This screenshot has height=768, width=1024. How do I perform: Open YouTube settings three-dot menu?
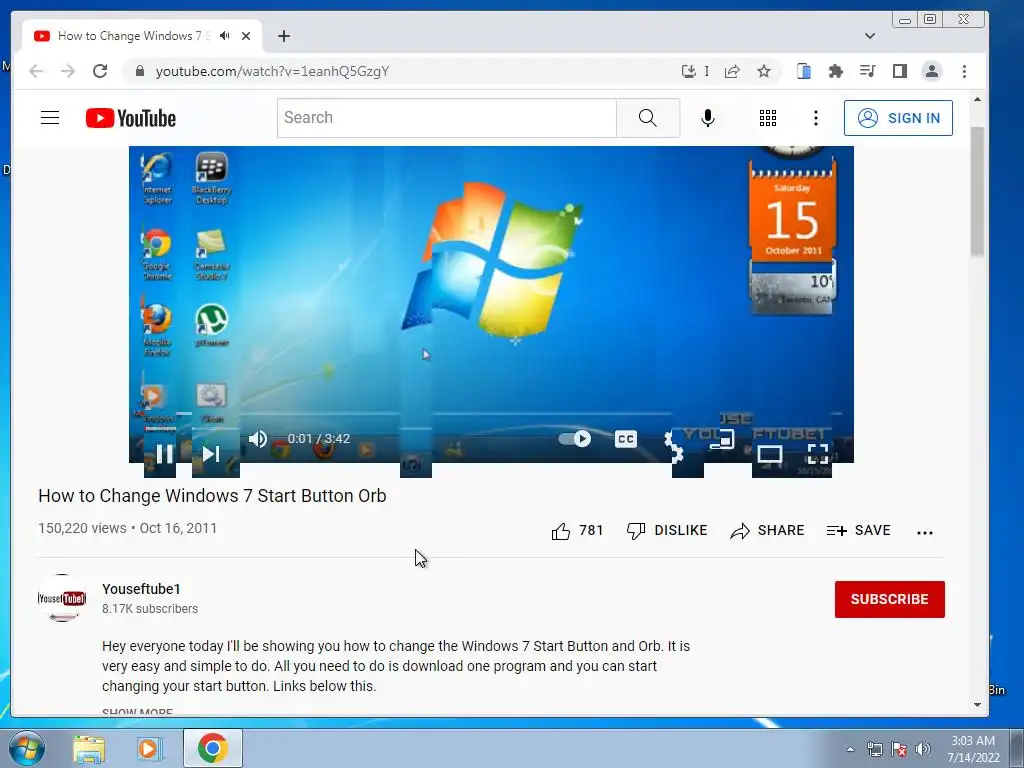tap(816, 118)
